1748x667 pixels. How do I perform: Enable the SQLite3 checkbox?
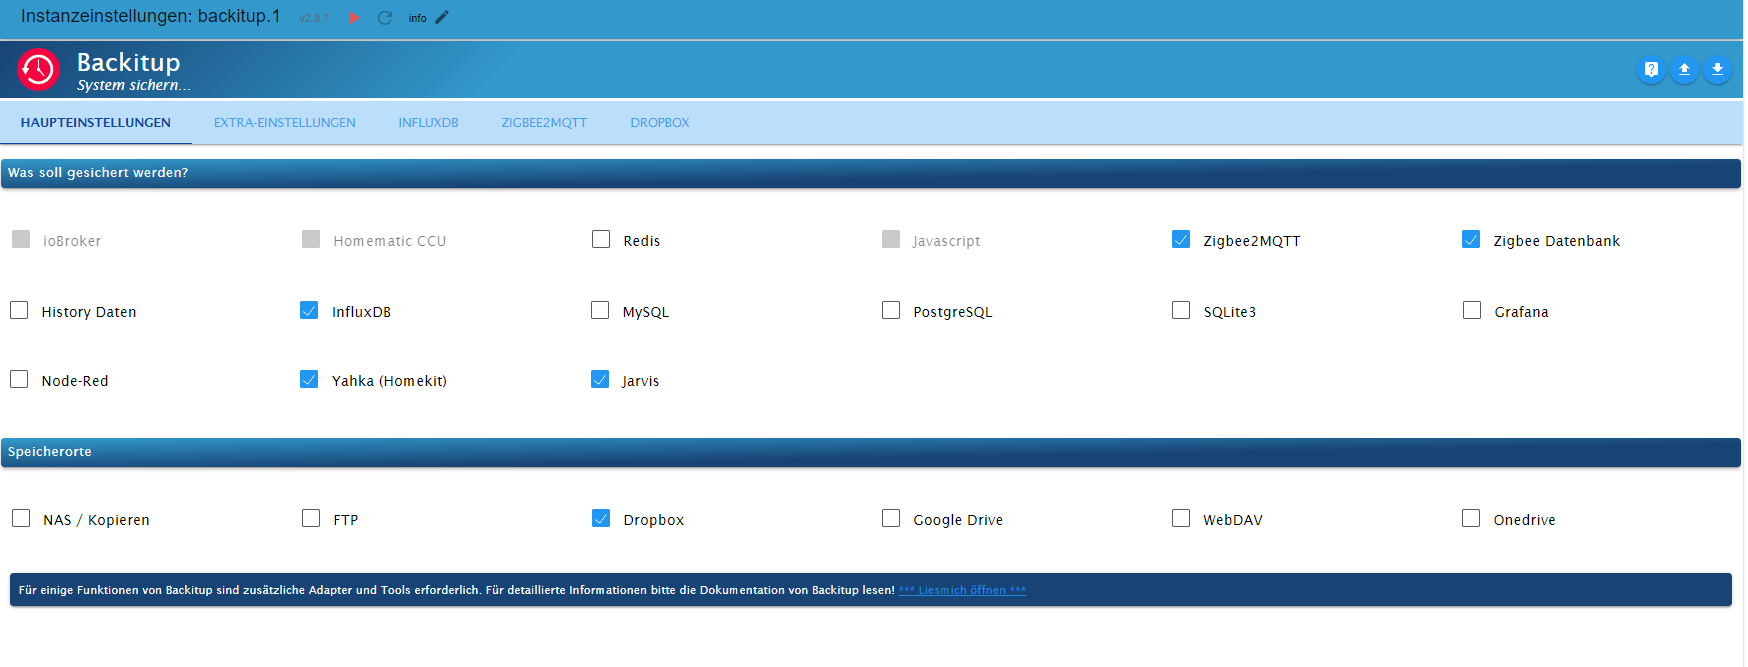pyautogui.click(x=1181, y=310)
